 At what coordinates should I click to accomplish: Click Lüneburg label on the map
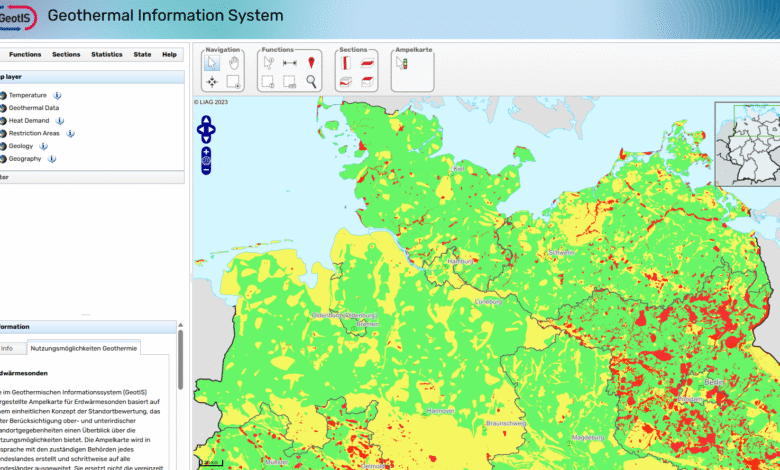click(x=488, y=301)
